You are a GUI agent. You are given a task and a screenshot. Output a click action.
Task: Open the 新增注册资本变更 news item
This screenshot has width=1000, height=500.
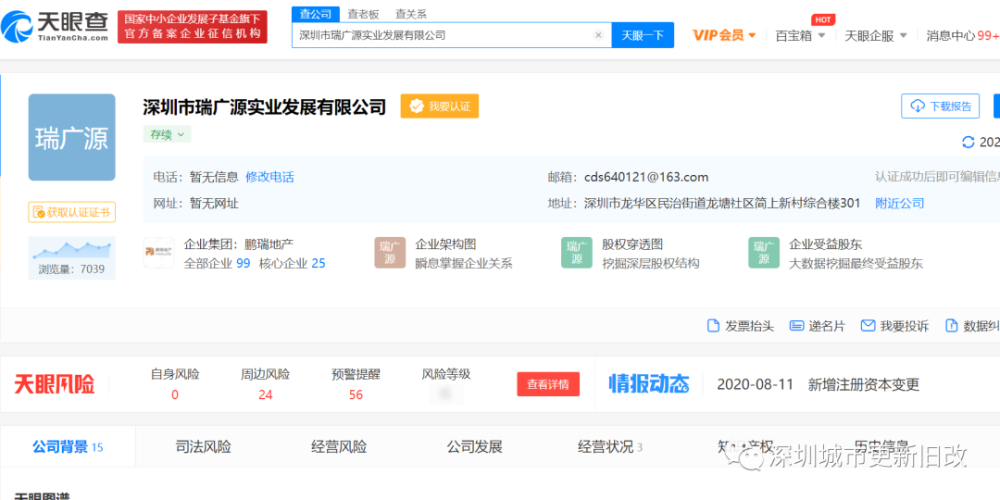[x=864, y=385]
